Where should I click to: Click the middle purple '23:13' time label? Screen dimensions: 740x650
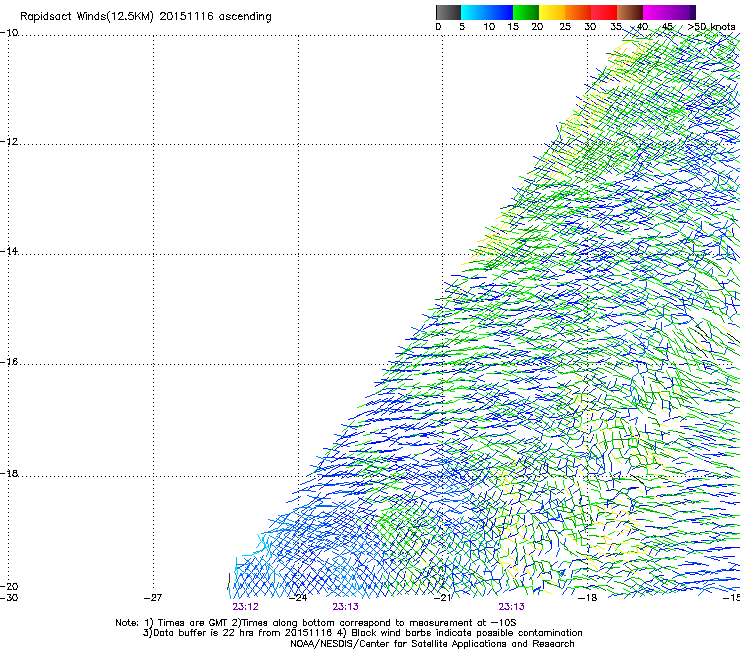click(345, 607)
